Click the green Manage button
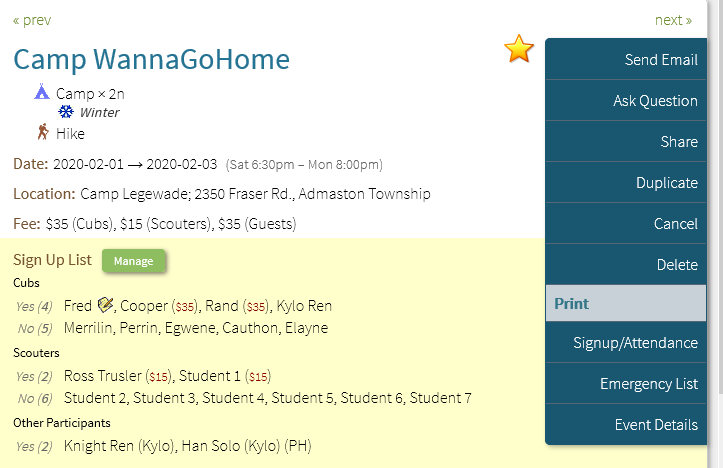This screenshot has width=723, height=468. 133,261
